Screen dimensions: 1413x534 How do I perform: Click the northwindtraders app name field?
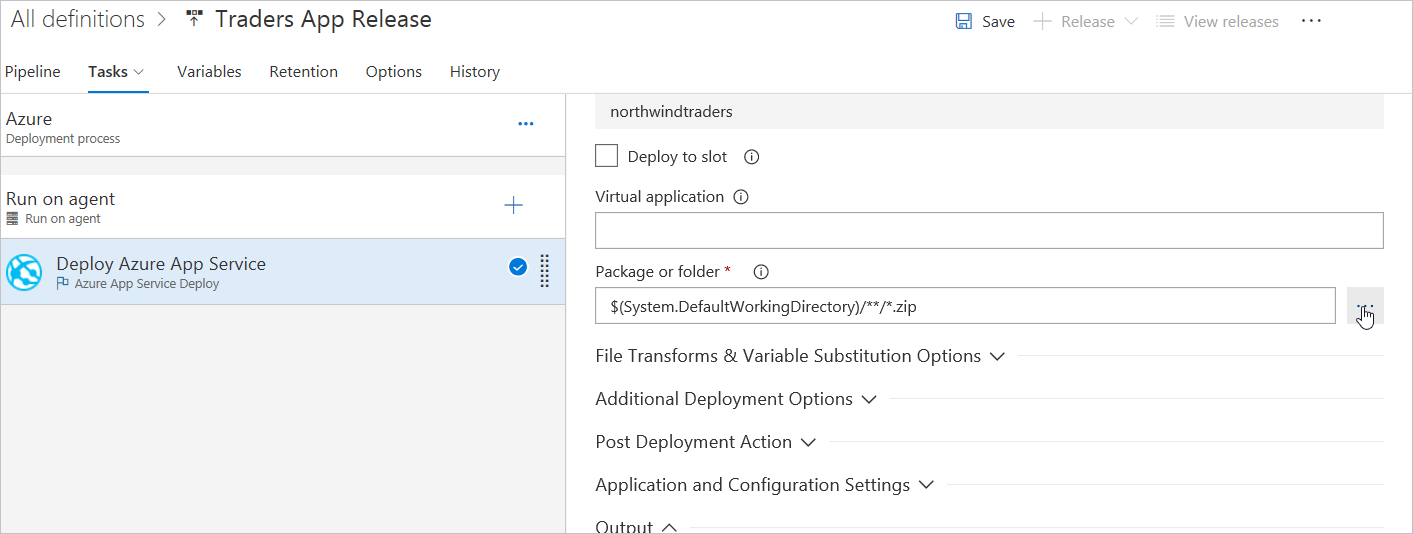[x=989, y=112]
